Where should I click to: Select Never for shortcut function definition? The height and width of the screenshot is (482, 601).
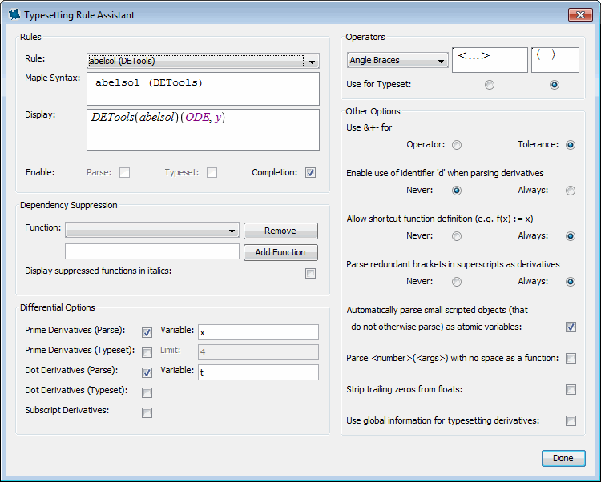pyautogui.click(x=457, y=236)
